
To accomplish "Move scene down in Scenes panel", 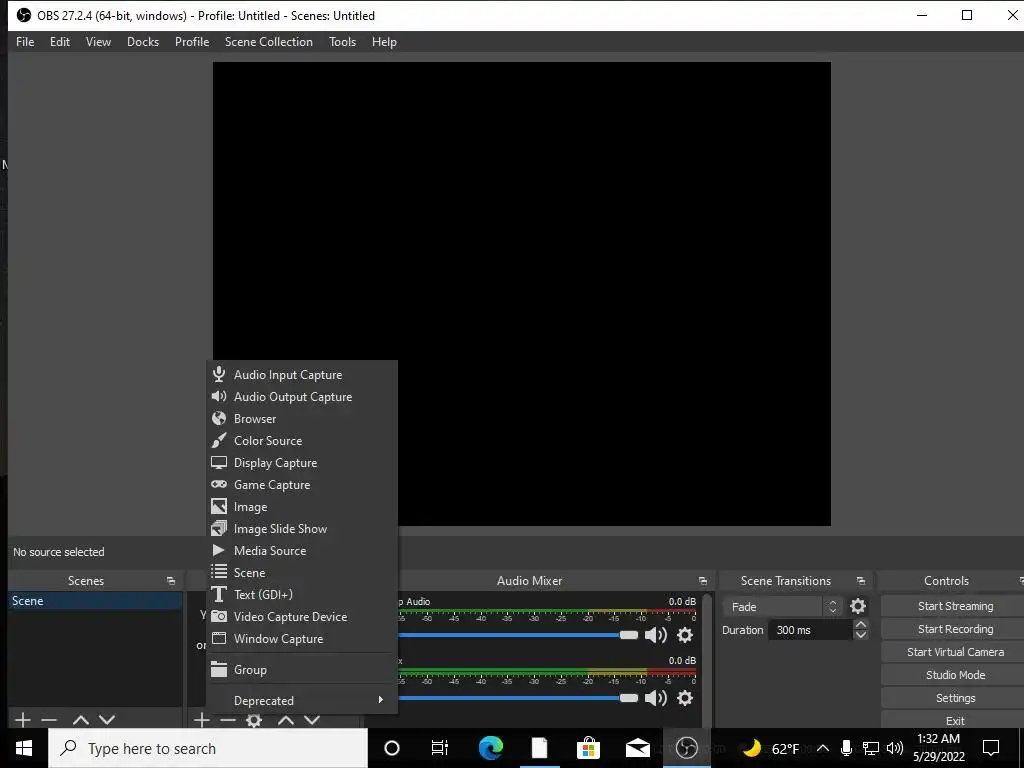I will click(107, 720).
